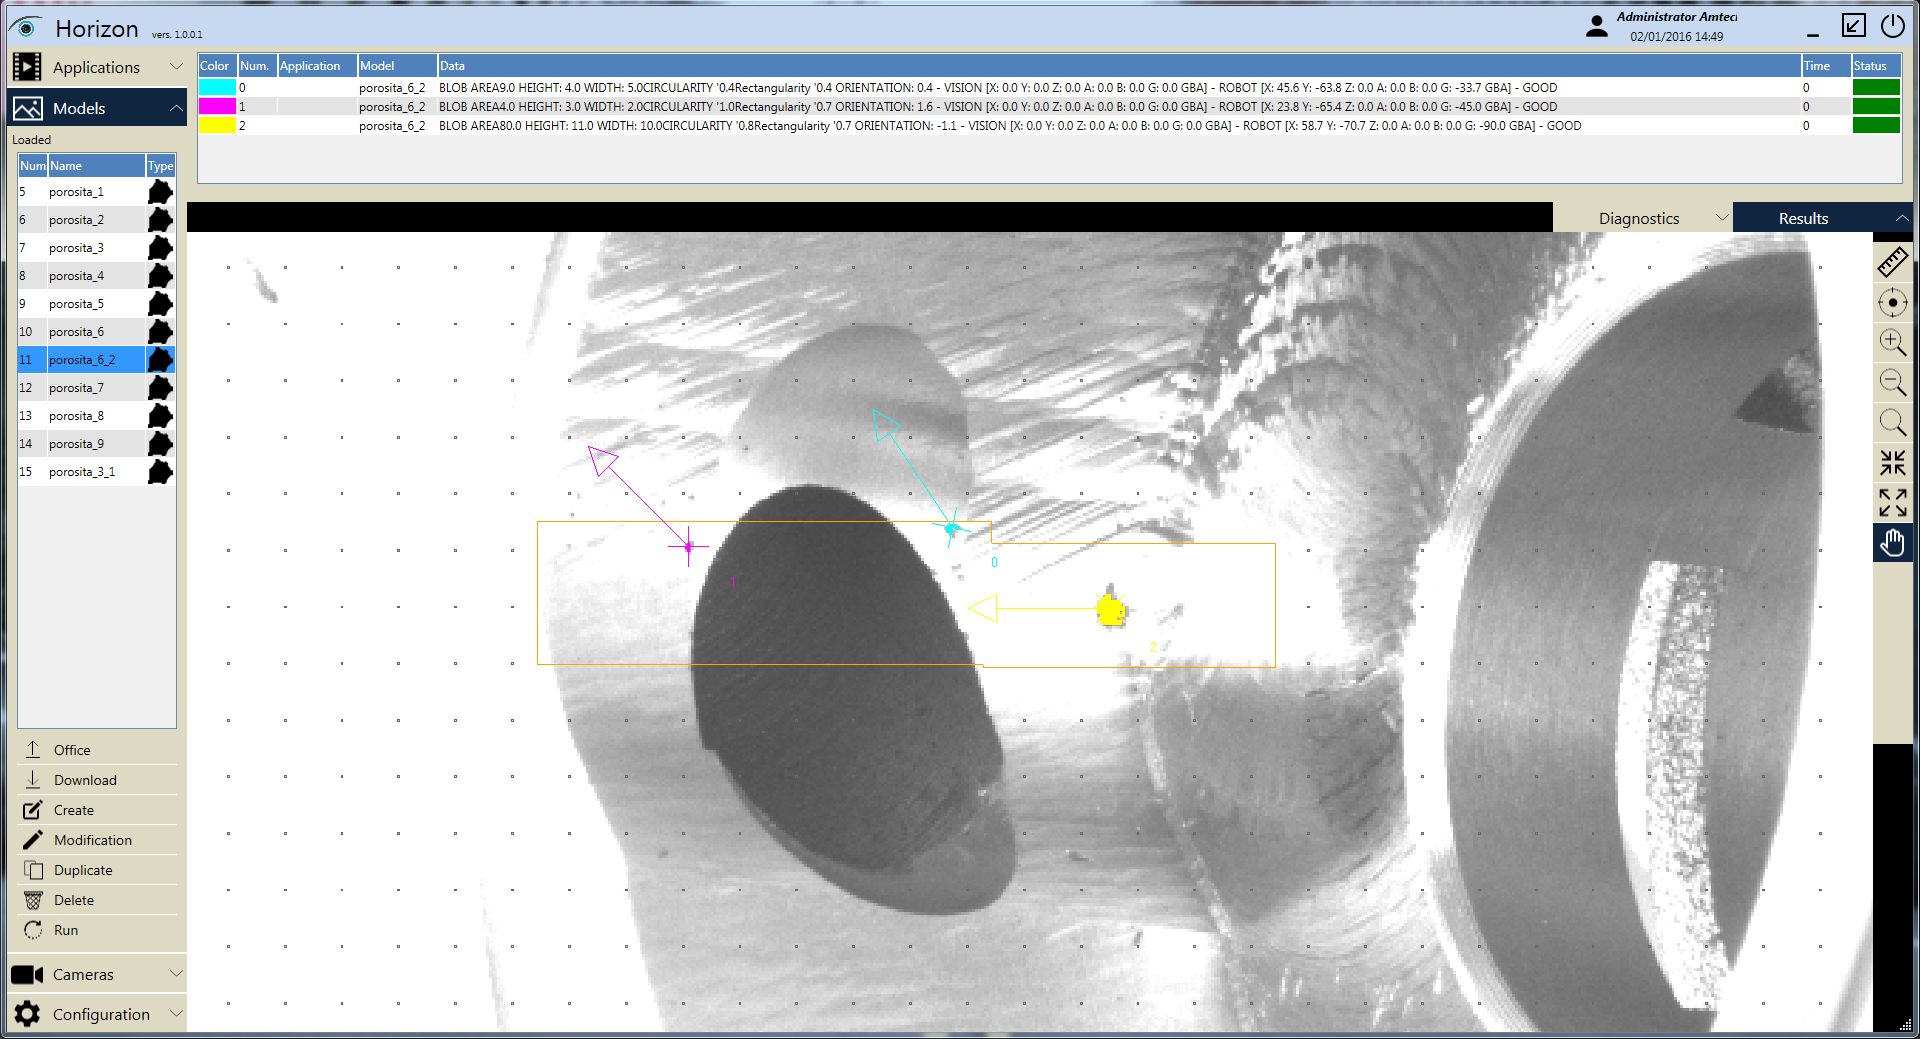Click the shrink-to-fit arrows icon
The width and height of the screenshot is (1920, 1039).
[x=1892, y=462]
